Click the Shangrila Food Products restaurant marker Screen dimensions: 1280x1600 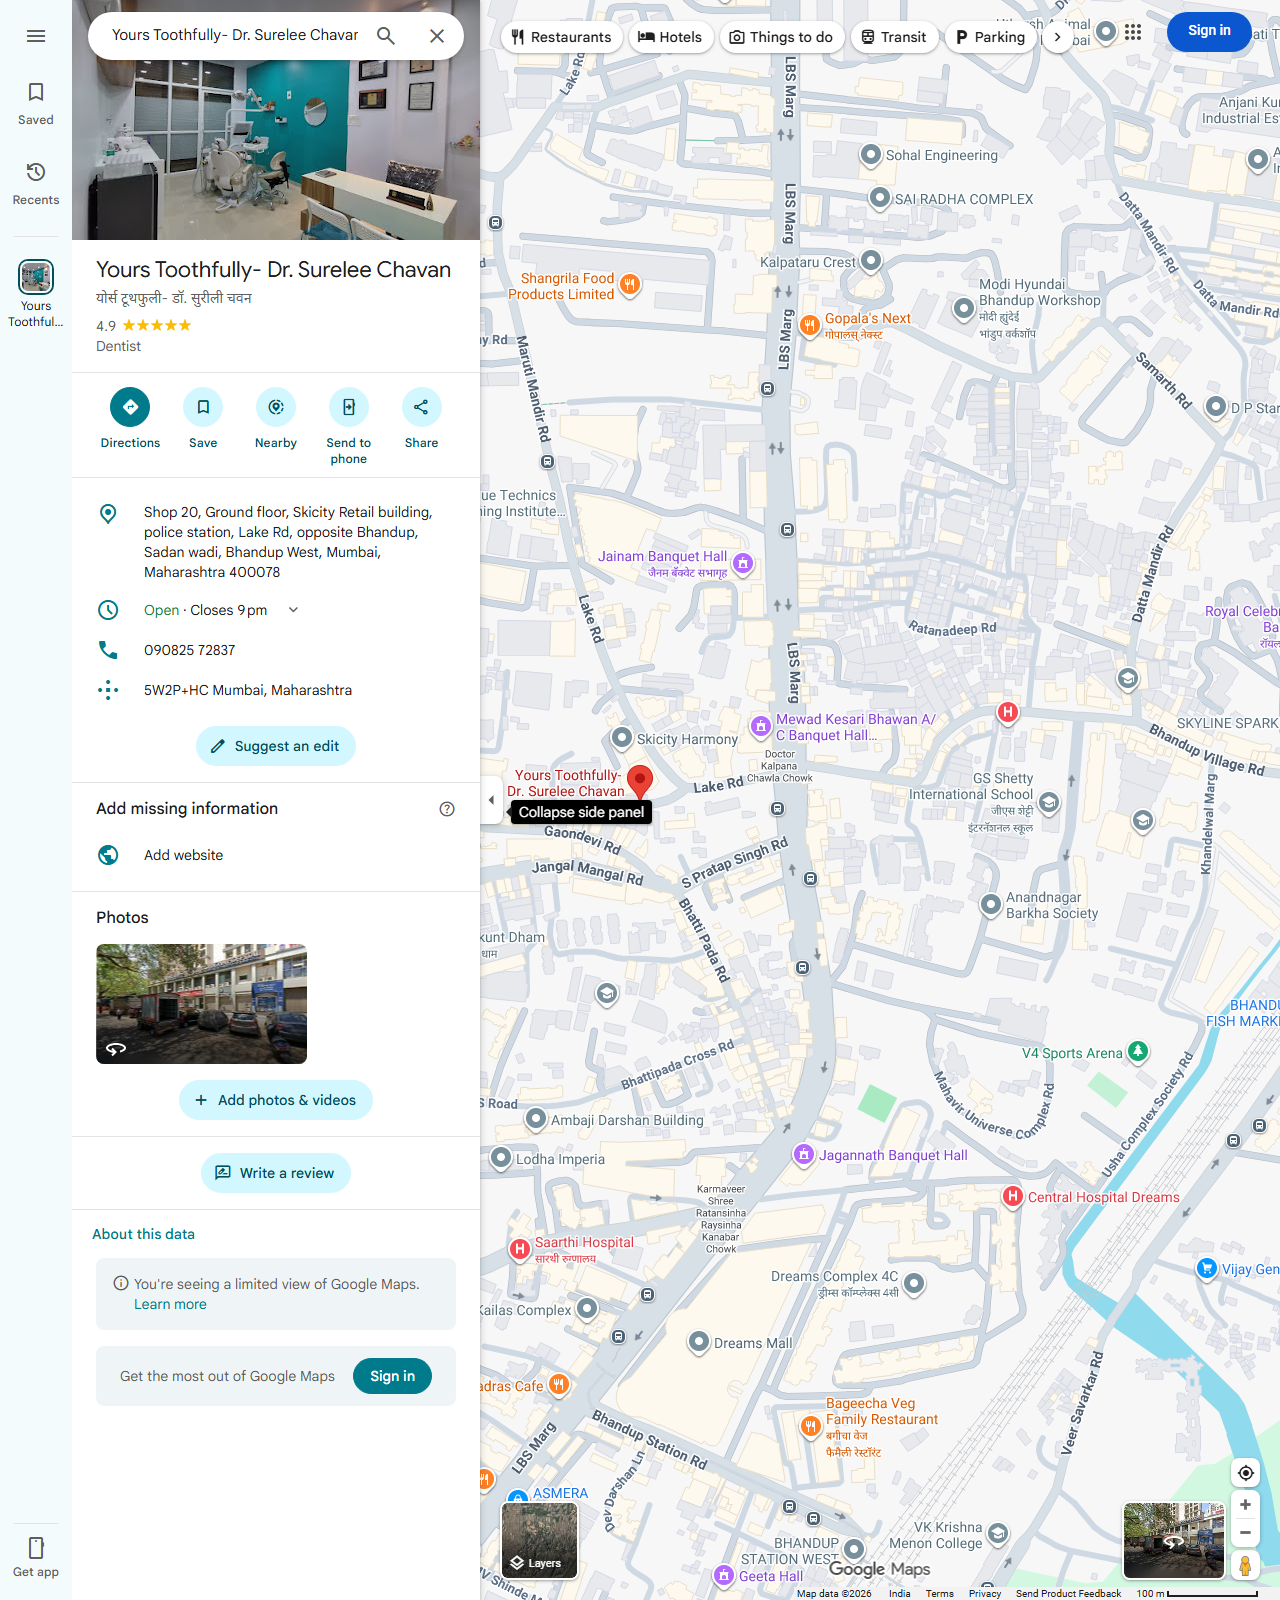tap(630, 285)
